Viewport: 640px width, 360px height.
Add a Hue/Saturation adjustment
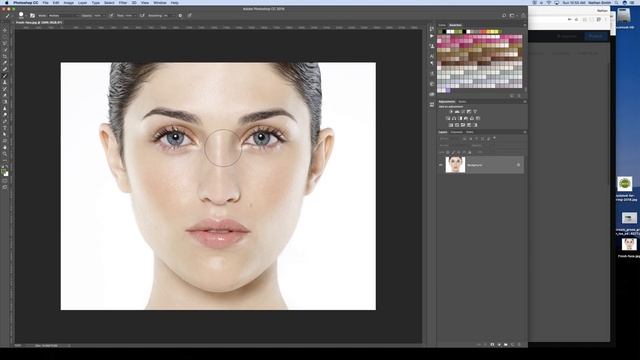pyautogui.click(x=448, y=118)
